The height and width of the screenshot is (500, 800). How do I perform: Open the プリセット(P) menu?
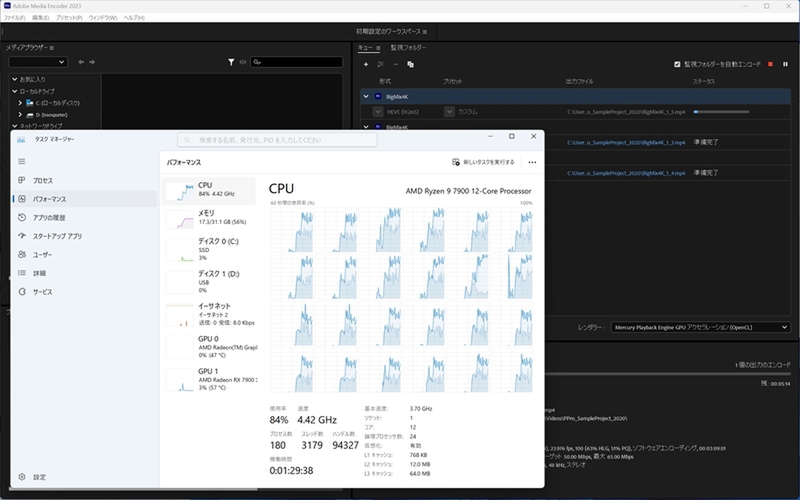(68, 18)
